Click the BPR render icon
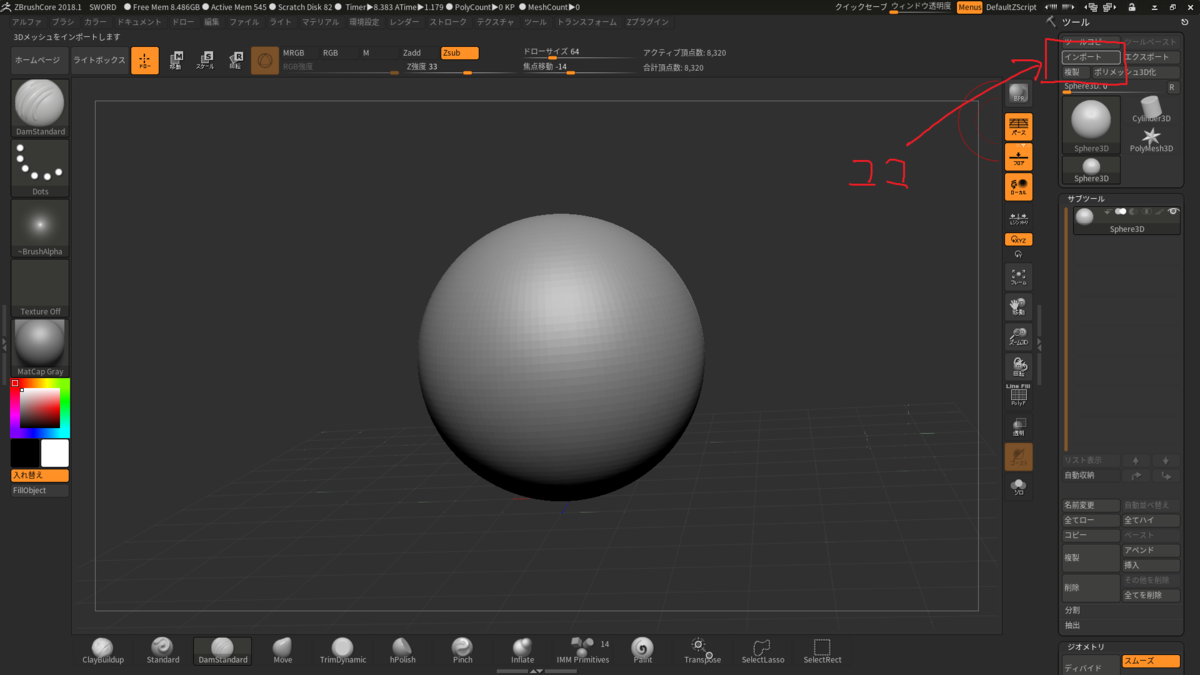The height and width of the screenshot is (675, 1200). coord(1018,95)
